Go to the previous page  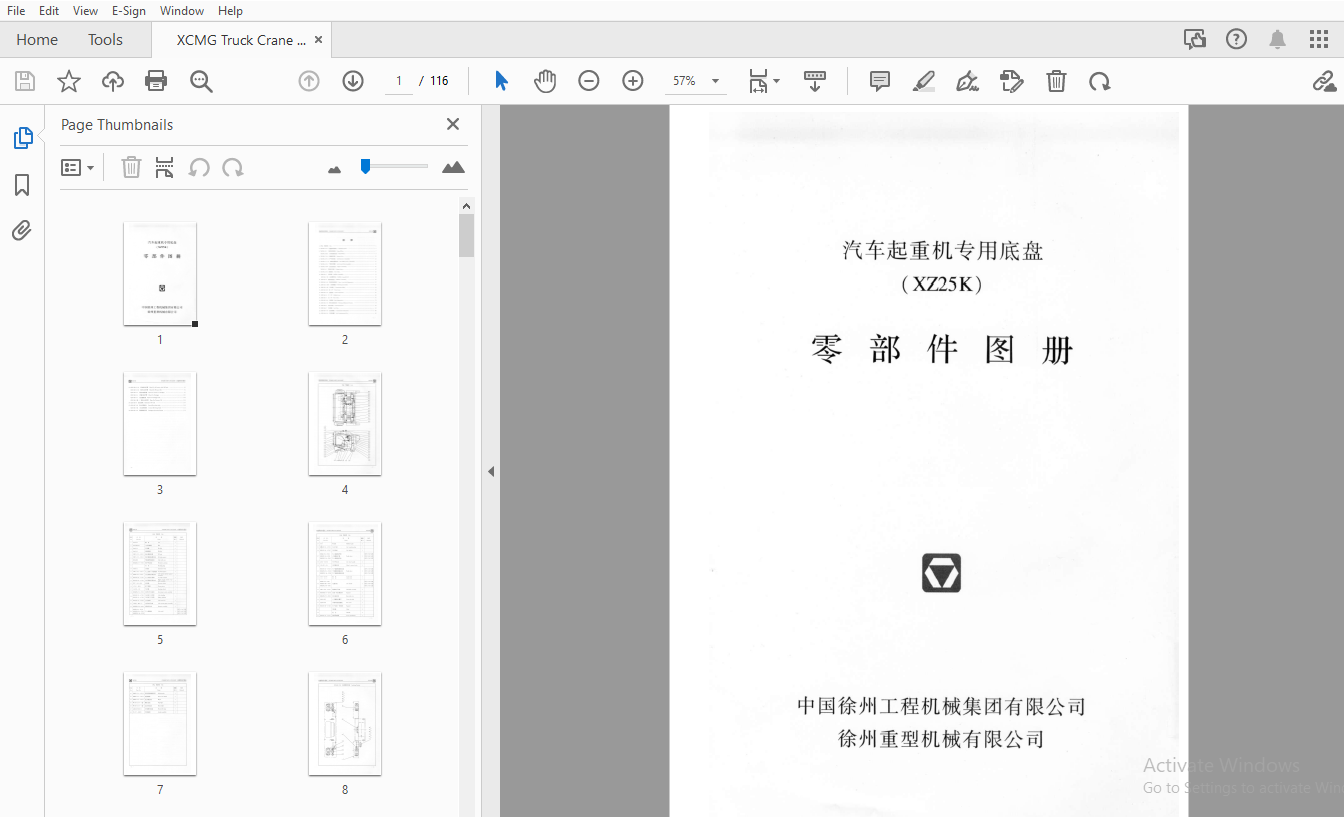[309, 81]
